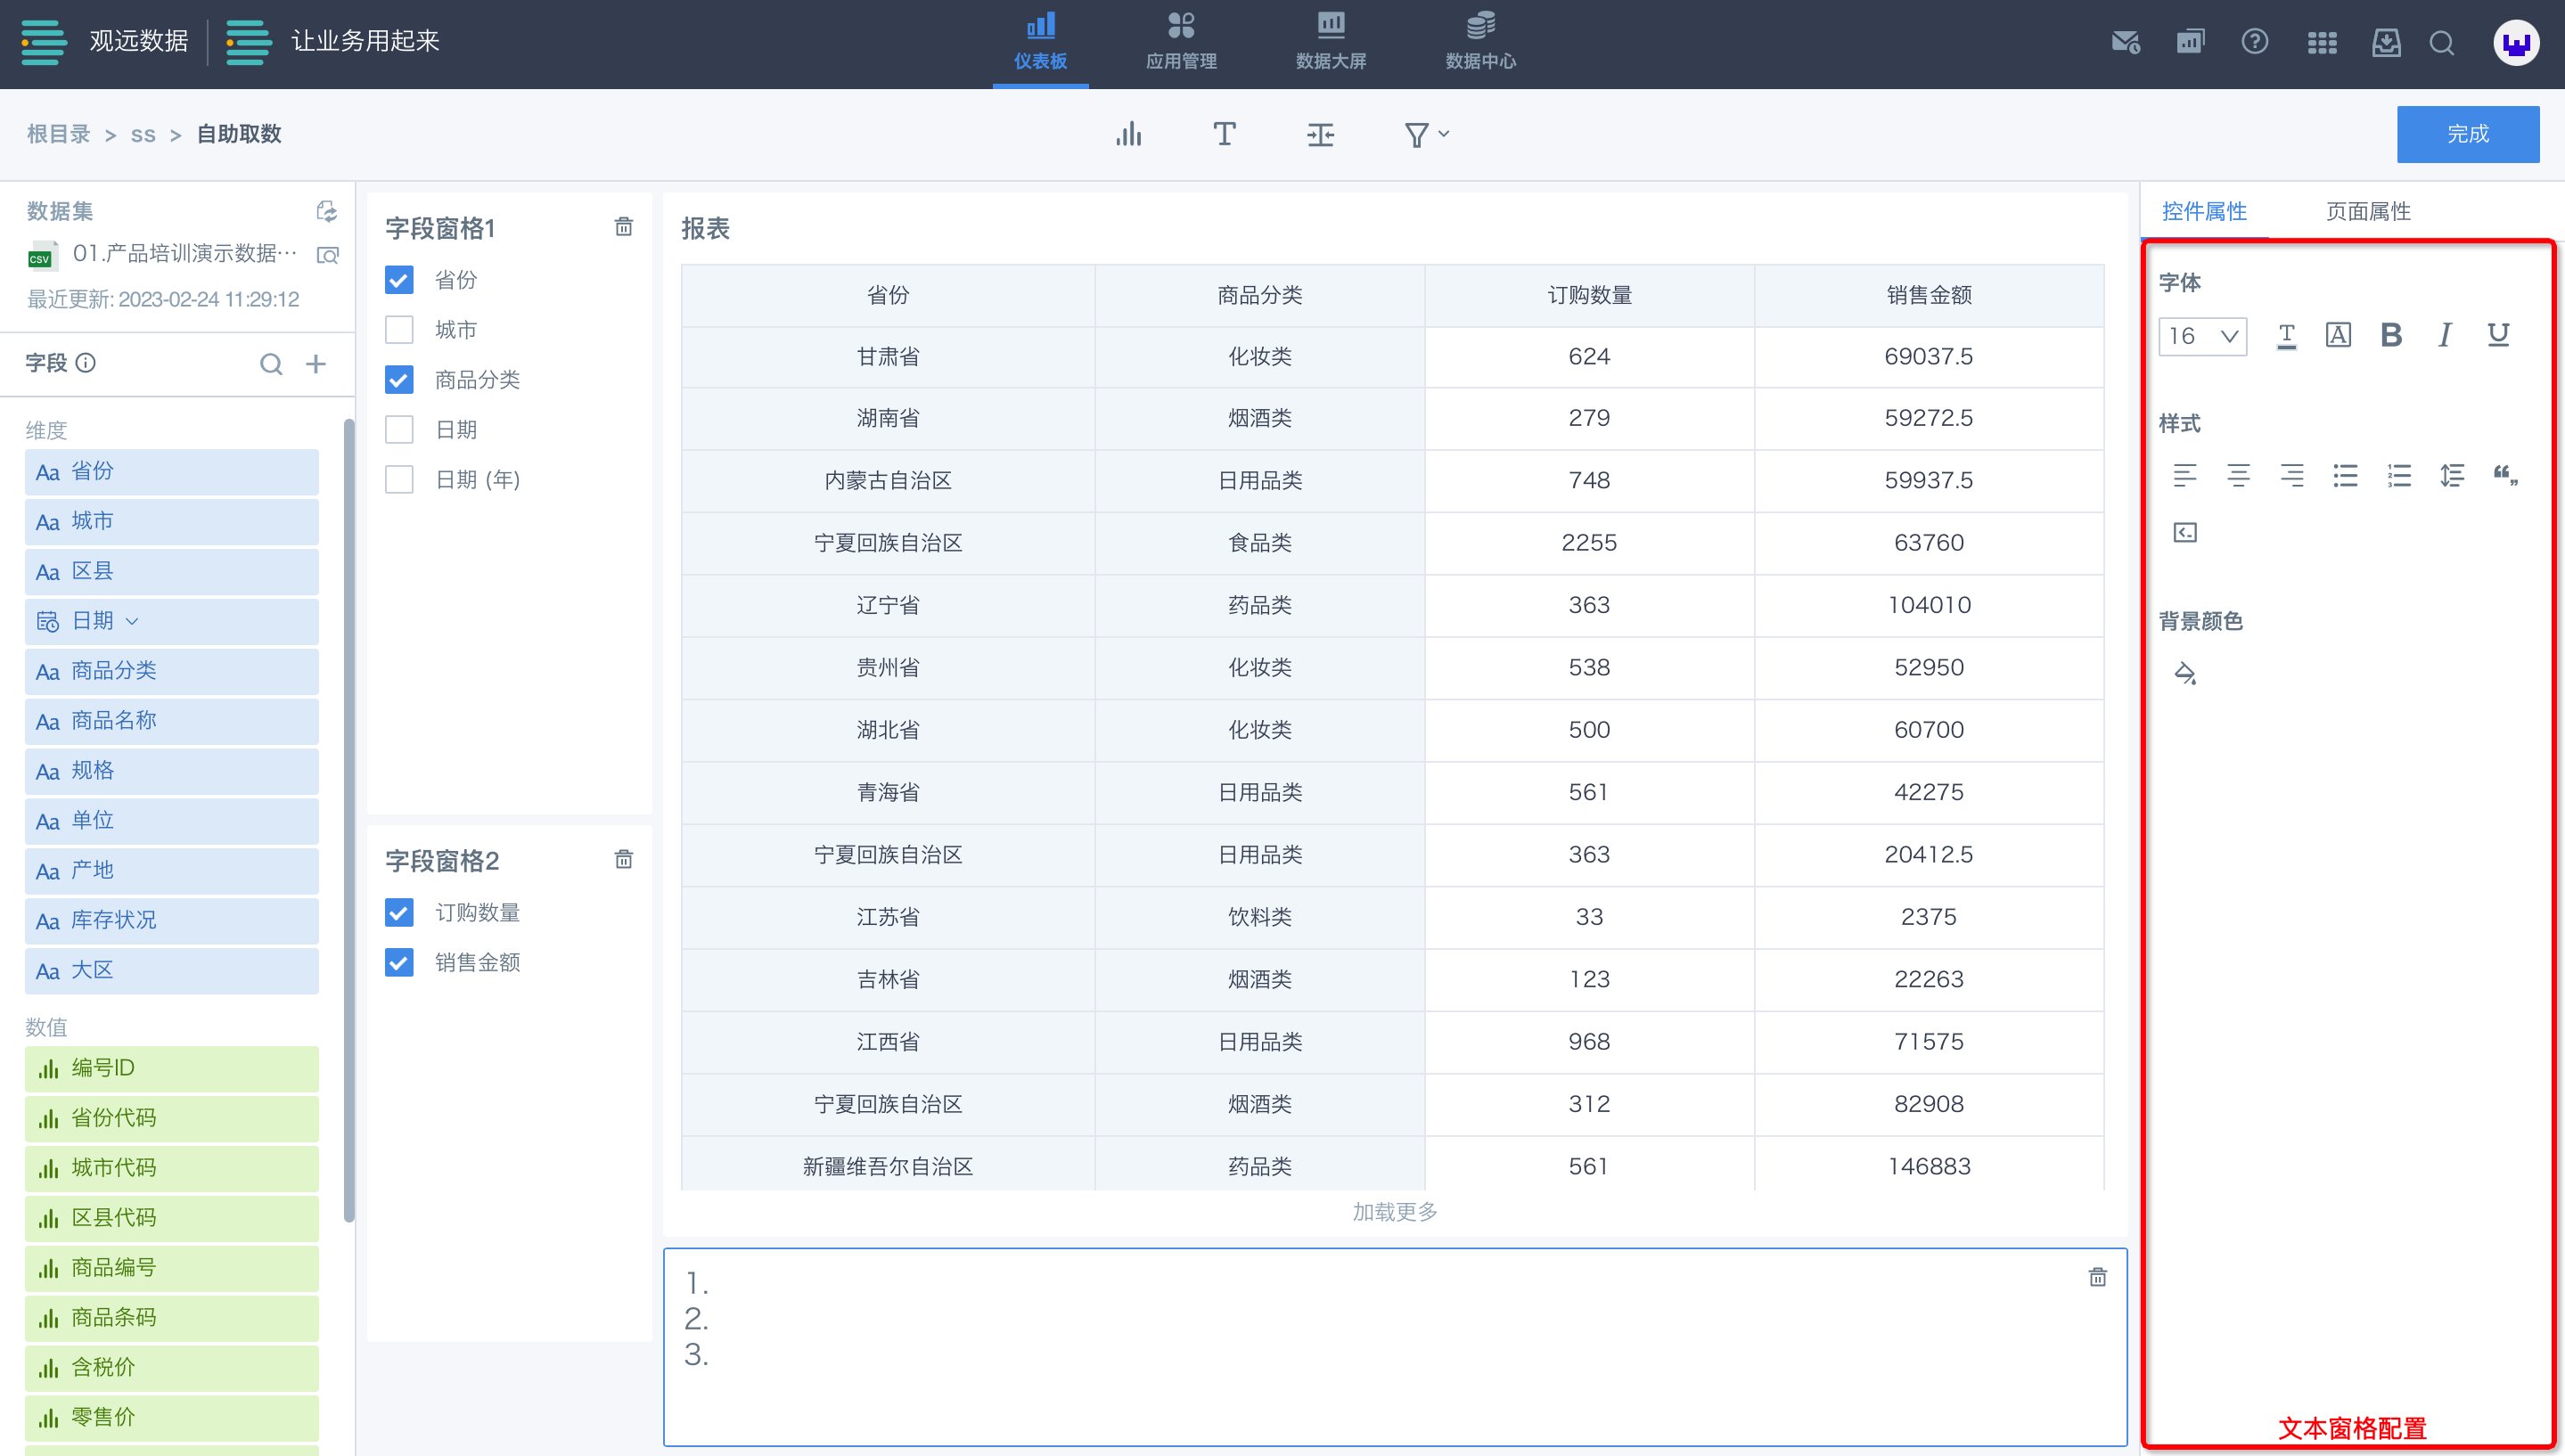Enable the 日期 (年) checkbox

tap(399, 480)
